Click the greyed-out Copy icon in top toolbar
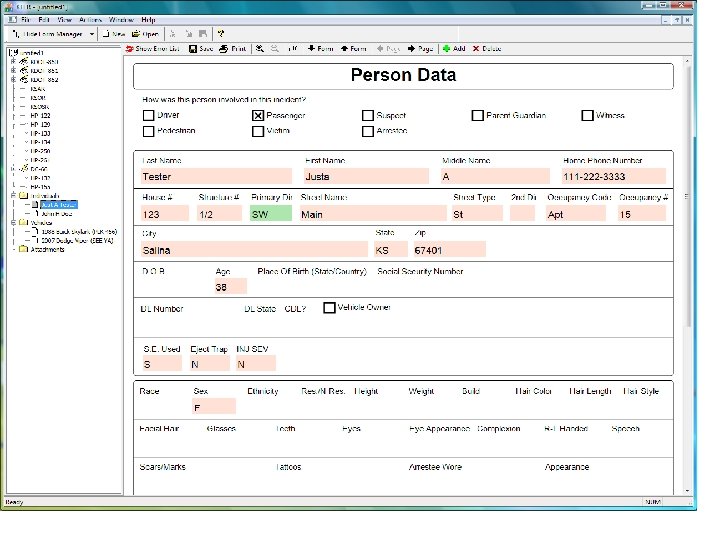 pyautogui.click(x=188, y=34)
